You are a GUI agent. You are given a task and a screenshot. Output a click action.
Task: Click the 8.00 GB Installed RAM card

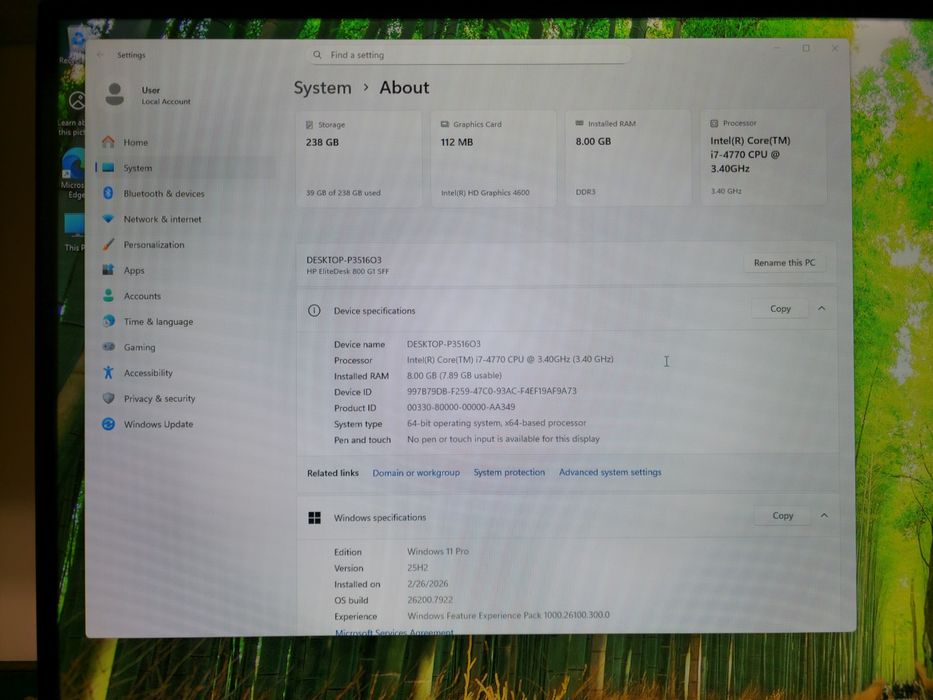click(628, 158)
